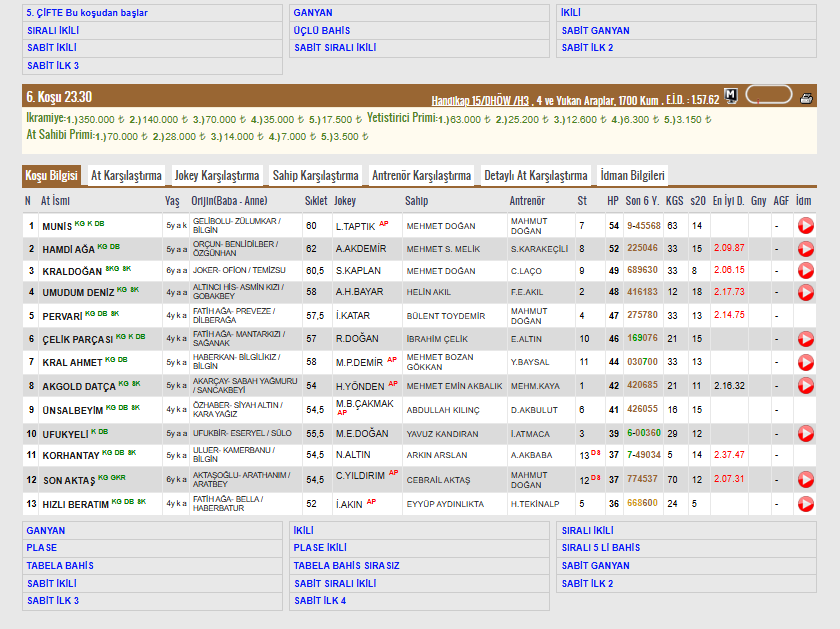Viewport: 840px width, 629px height.
Task: Open TABELA BAHİS SIRASIZ link
Action: [x=346, y=565]
